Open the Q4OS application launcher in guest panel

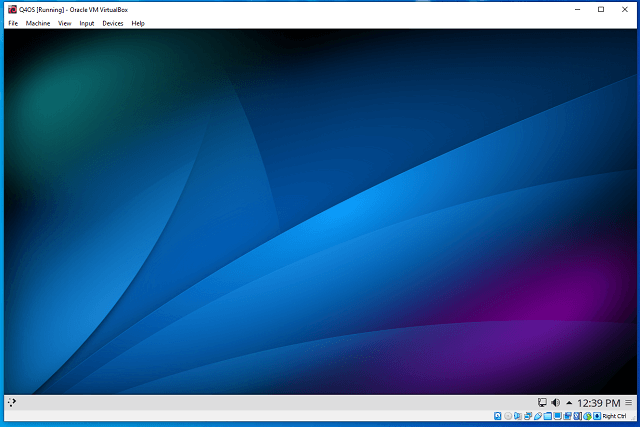[11, 402]
